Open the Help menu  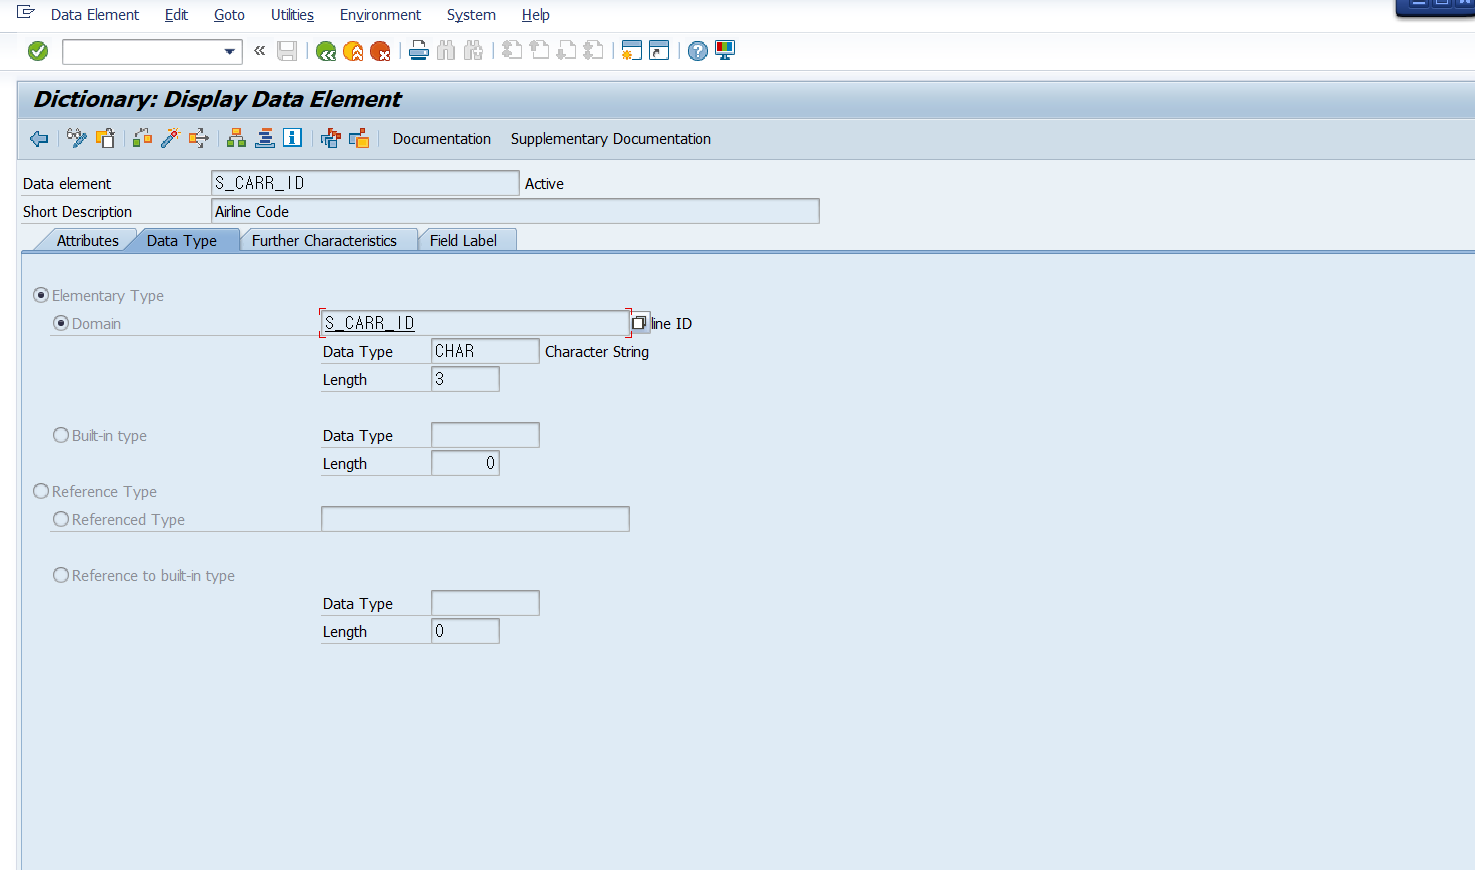(535, 15)
